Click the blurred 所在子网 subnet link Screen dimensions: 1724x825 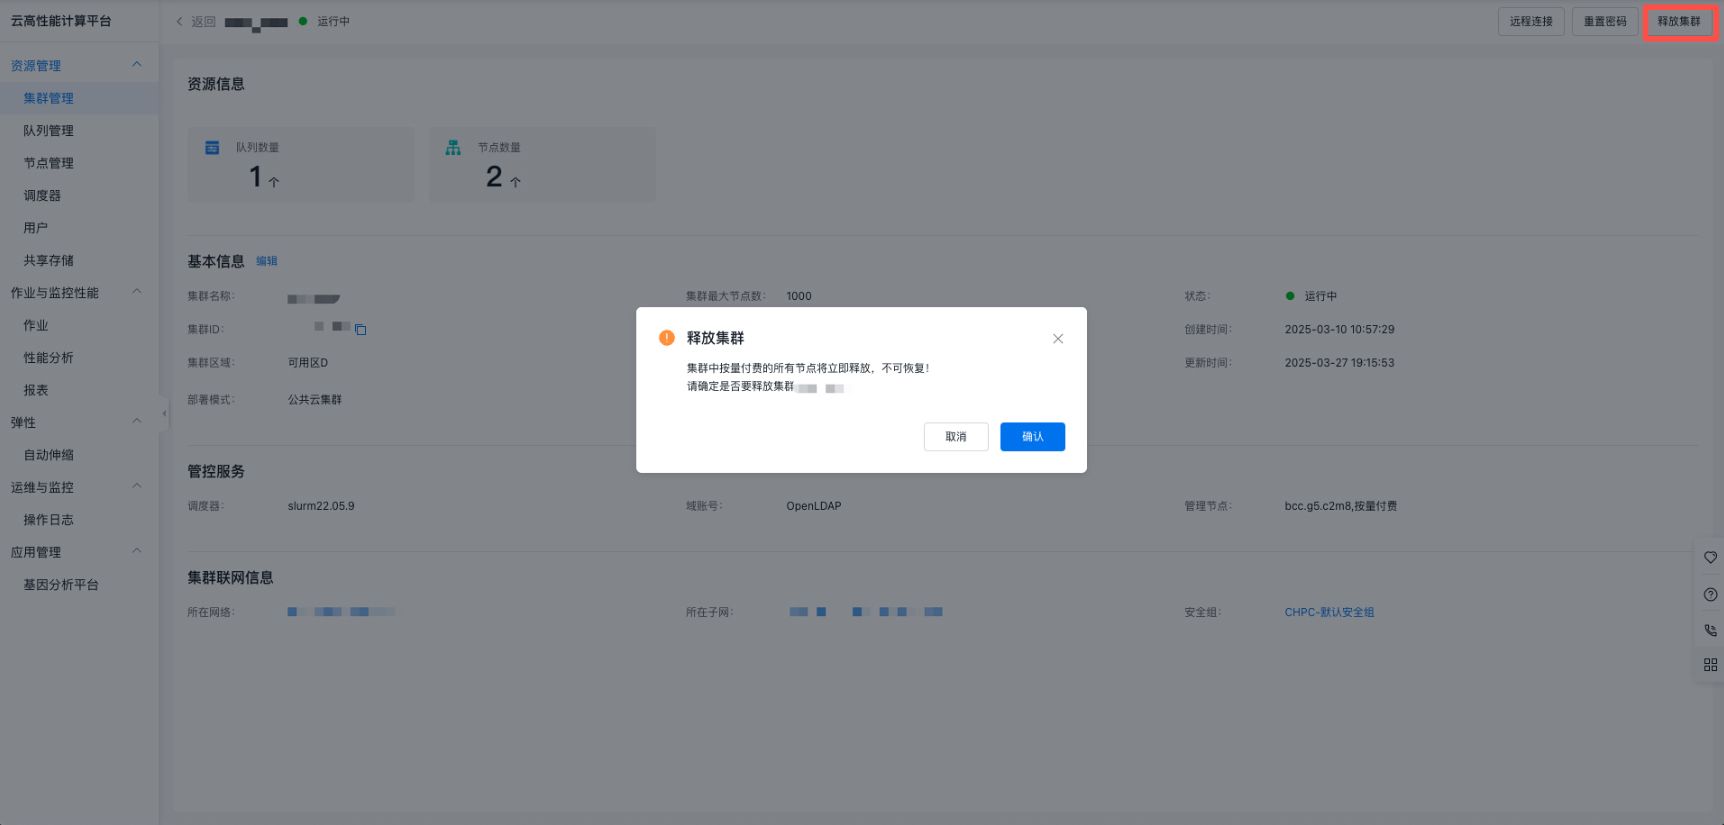[x=866, y=612]
